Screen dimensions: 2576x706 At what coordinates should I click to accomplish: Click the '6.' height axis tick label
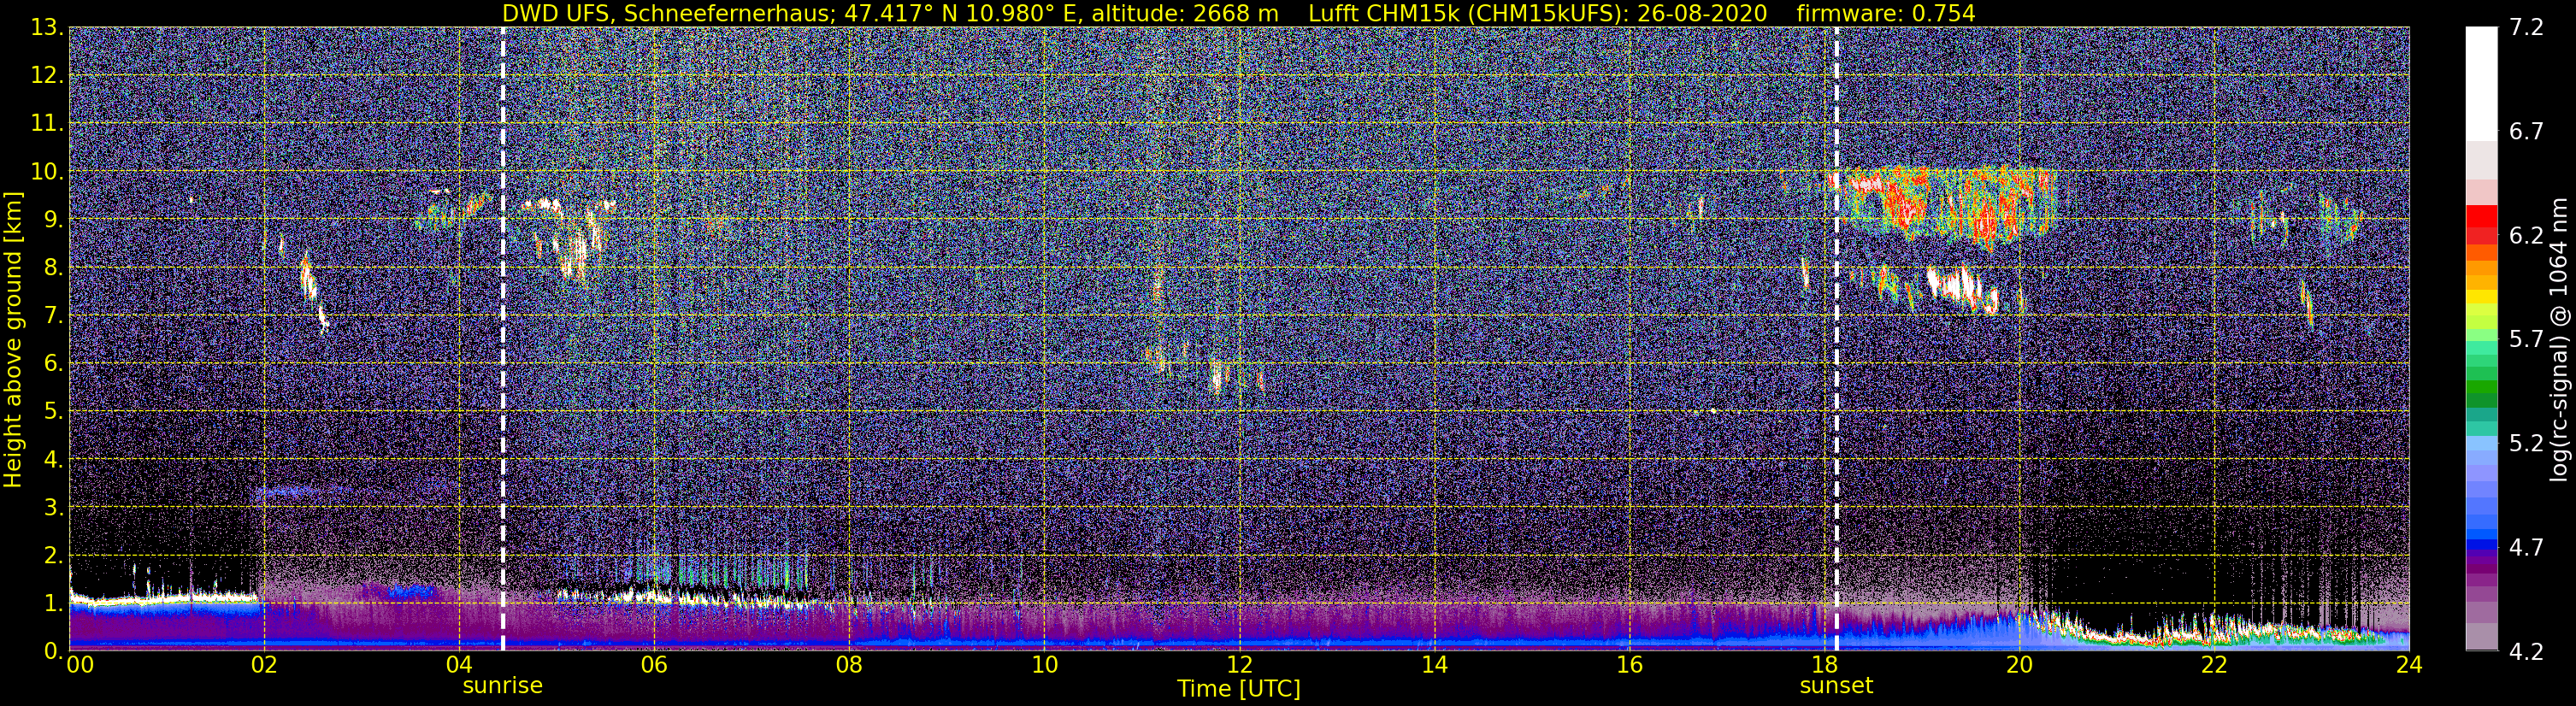pyautogui.click(x=52, y=364)
